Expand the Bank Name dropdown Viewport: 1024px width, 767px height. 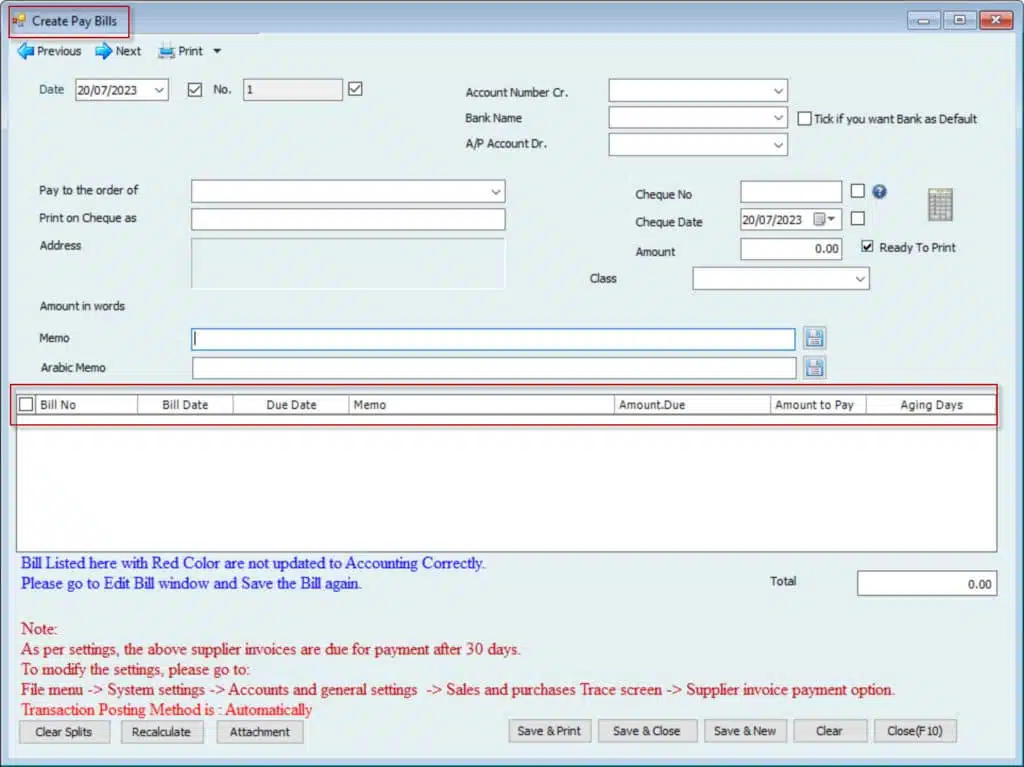click(778, 118)
